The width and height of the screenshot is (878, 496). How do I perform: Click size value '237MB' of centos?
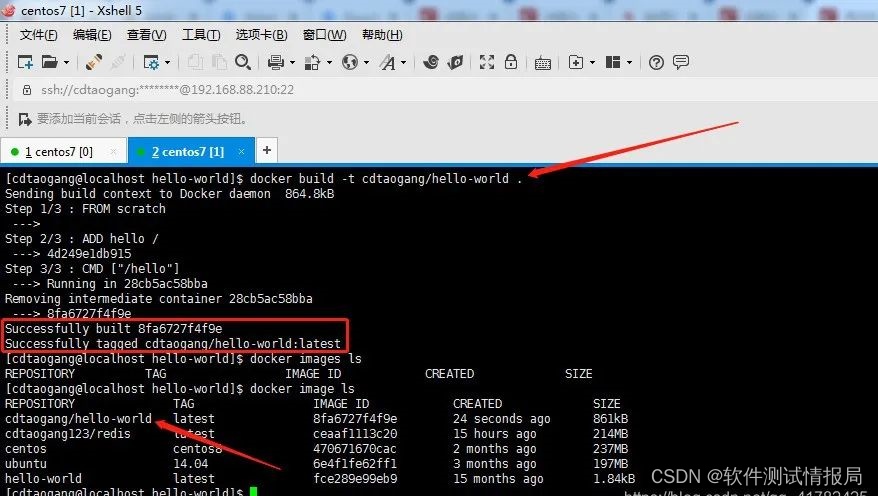coord(610,449)
